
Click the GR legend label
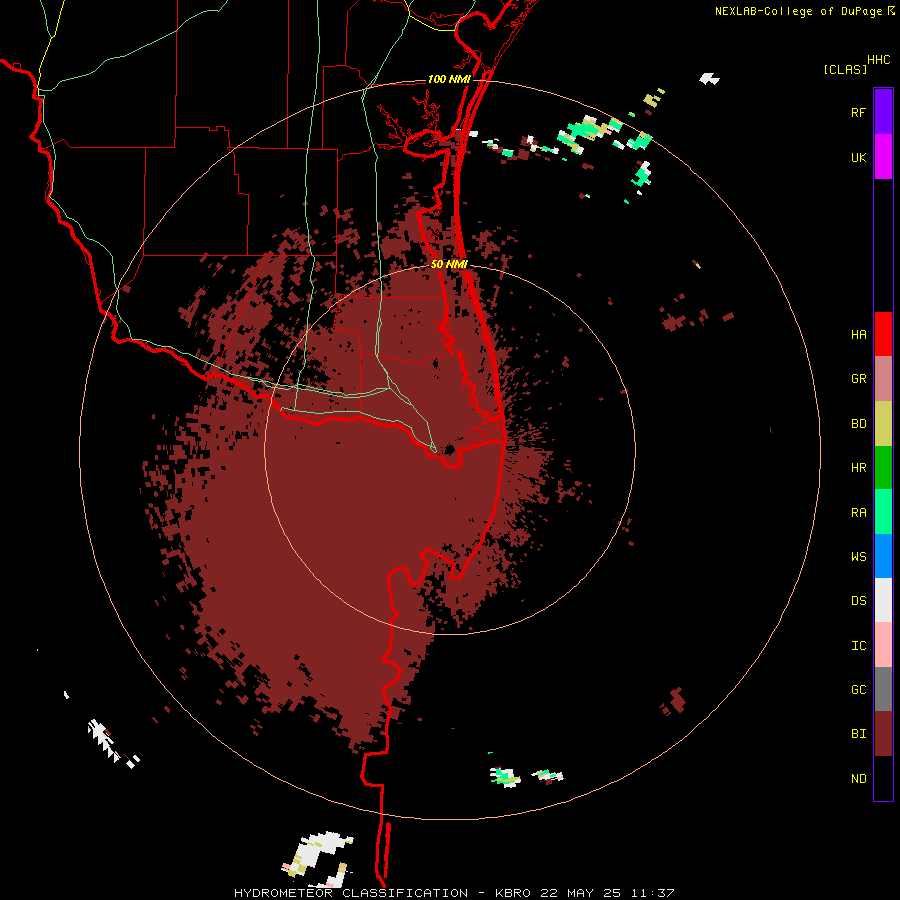[x=858, y=379]
